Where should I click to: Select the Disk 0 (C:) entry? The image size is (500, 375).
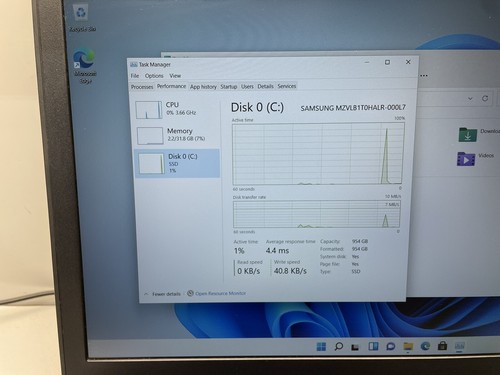coord(177,163)
